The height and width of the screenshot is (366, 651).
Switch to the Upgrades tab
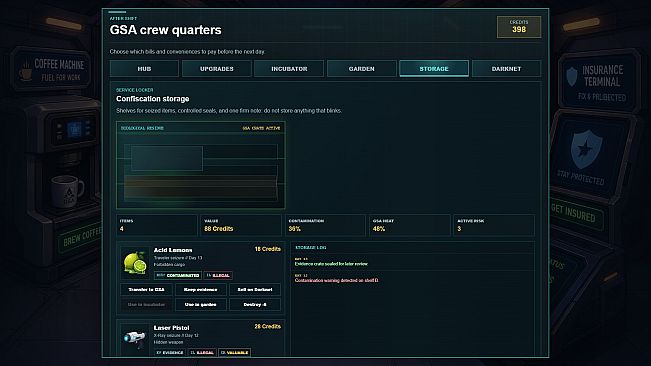tap(217, 69)
